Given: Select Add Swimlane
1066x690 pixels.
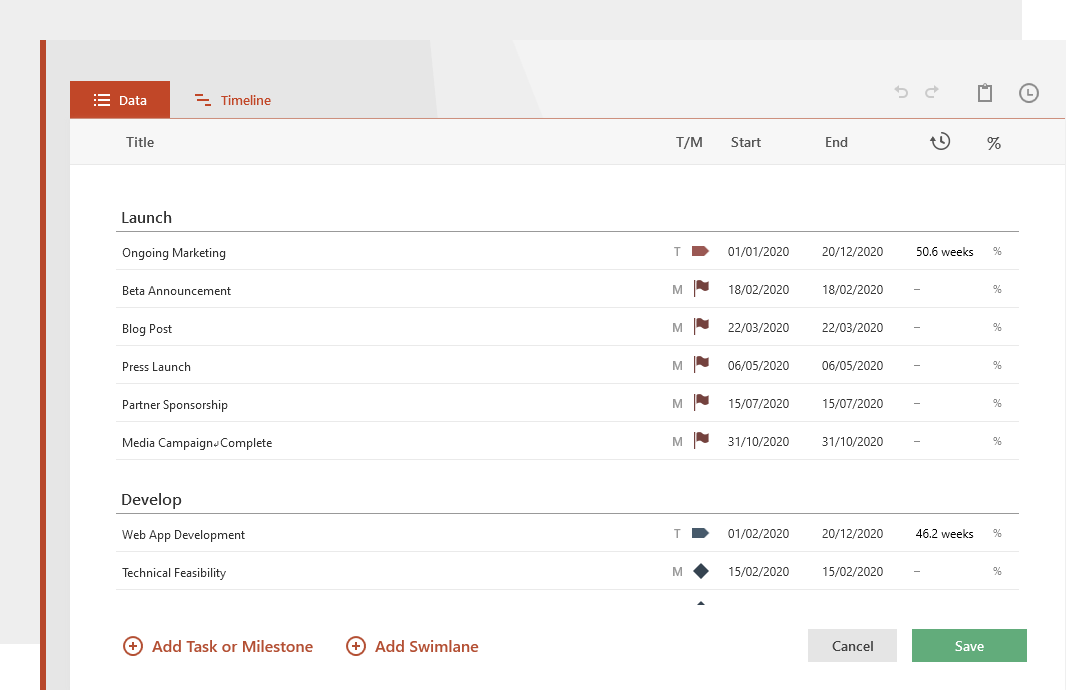Looking at the screenshot, I should (411, 646).
